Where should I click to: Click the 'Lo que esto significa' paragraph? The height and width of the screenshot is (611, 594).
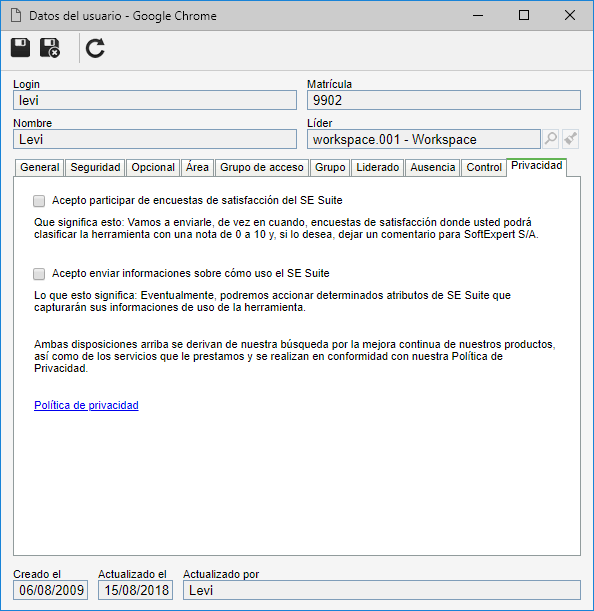pos(272,301)
